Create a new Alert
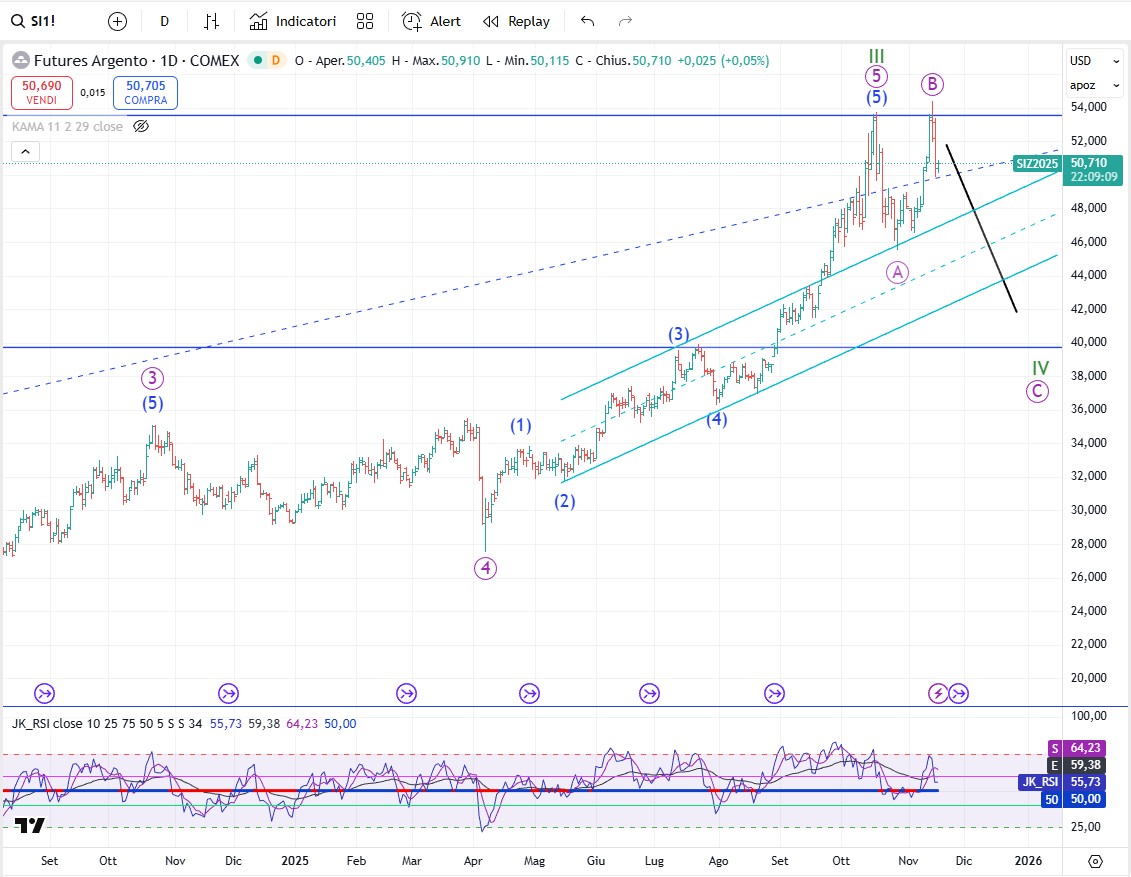Screen dimensions: 1131x877 [x=431, y=21]
